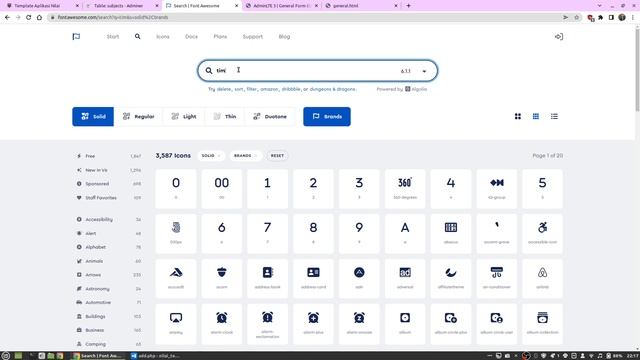Switch to the roomy grid view
Viewport: 640px width, 360px height.
click(x=518, y=117)
